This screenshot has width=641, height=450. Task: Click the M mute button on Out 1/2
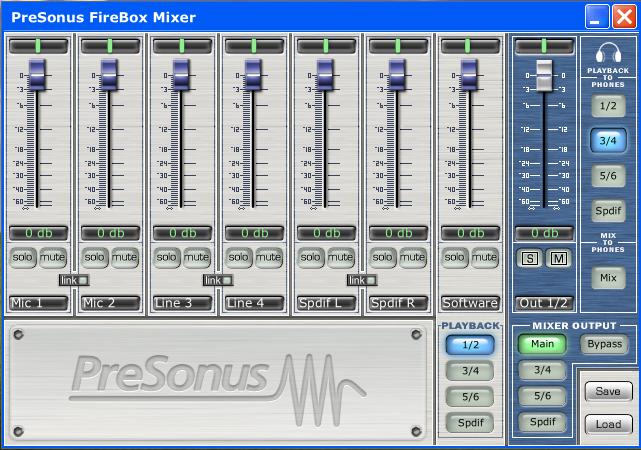(x=558, y=258)
